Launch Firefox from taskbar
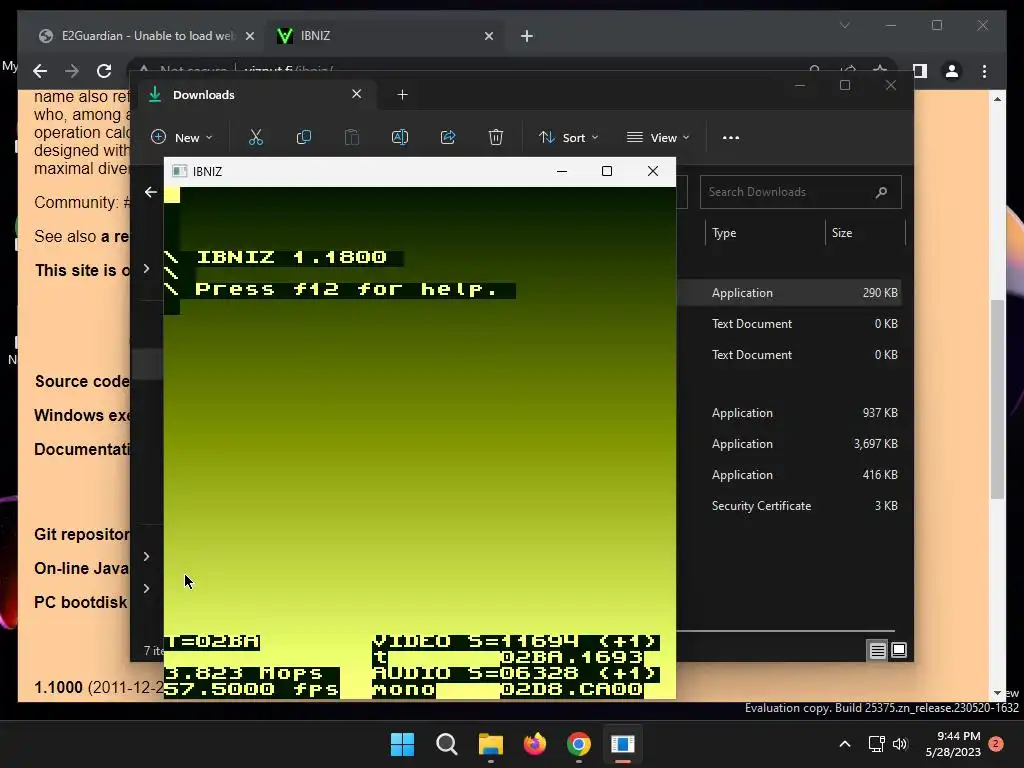 click(535, 744)
